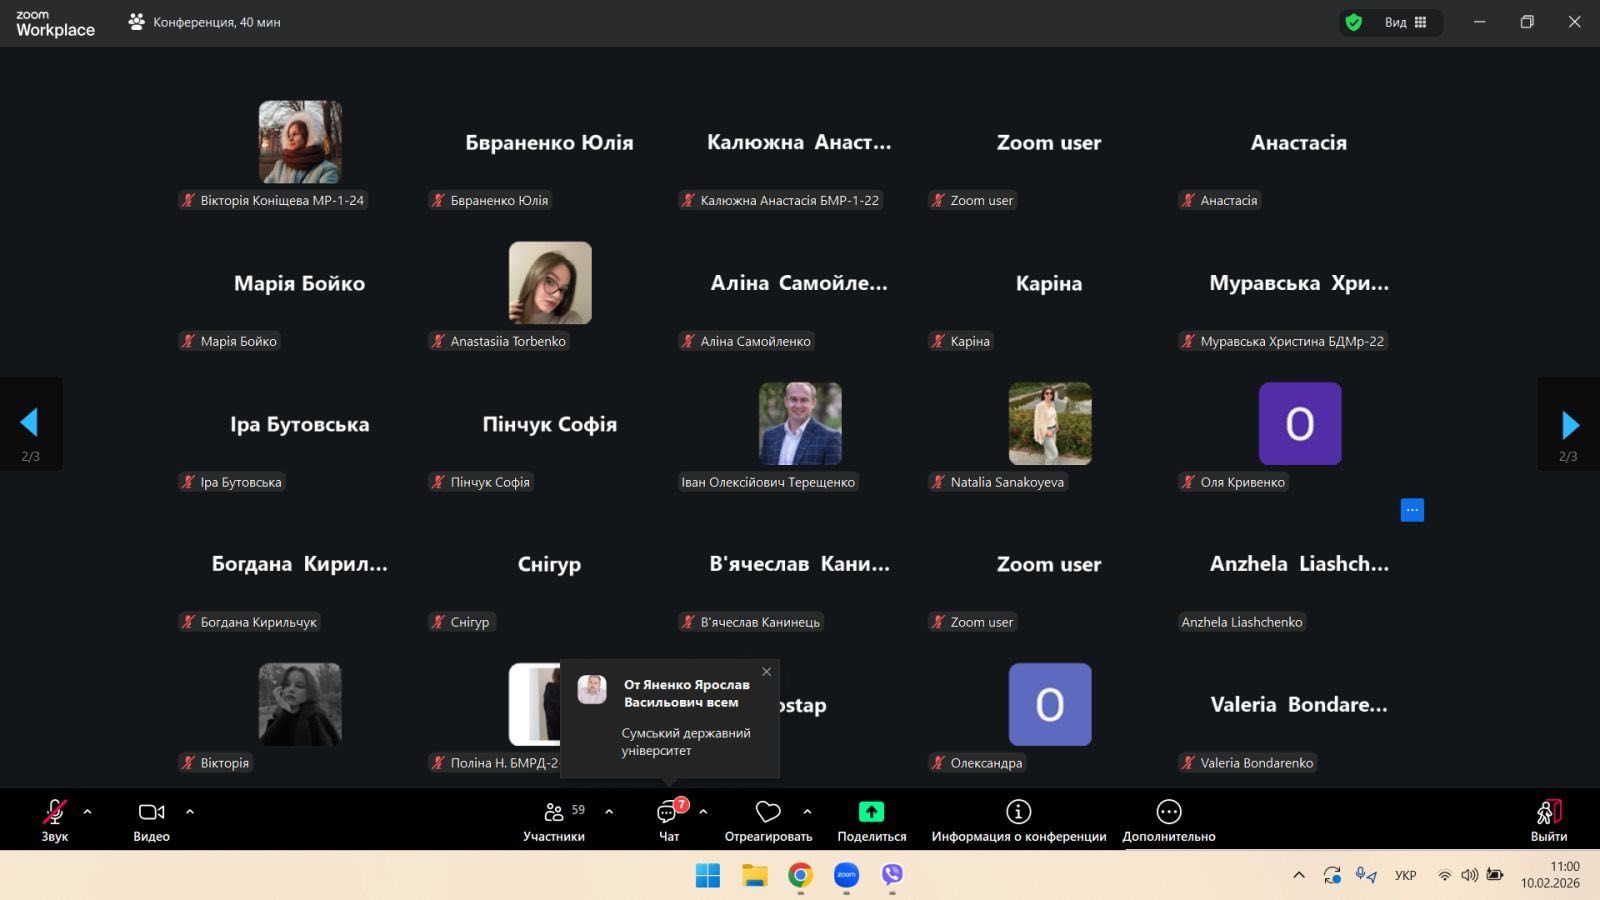The image size is (1600, 900).
Task: Open the Дополнительно more options icon
Action: pos(1168,812)
